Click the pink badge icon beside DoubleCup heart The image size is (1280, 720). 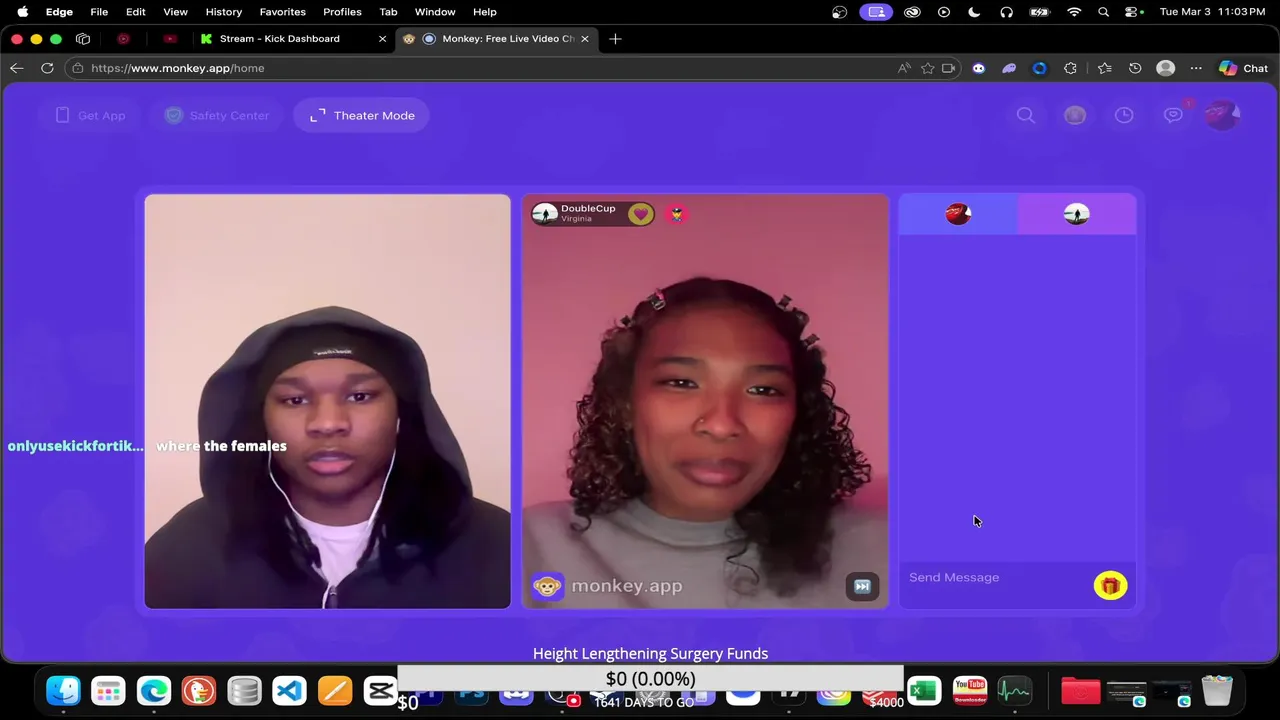[x=677, y=214]
